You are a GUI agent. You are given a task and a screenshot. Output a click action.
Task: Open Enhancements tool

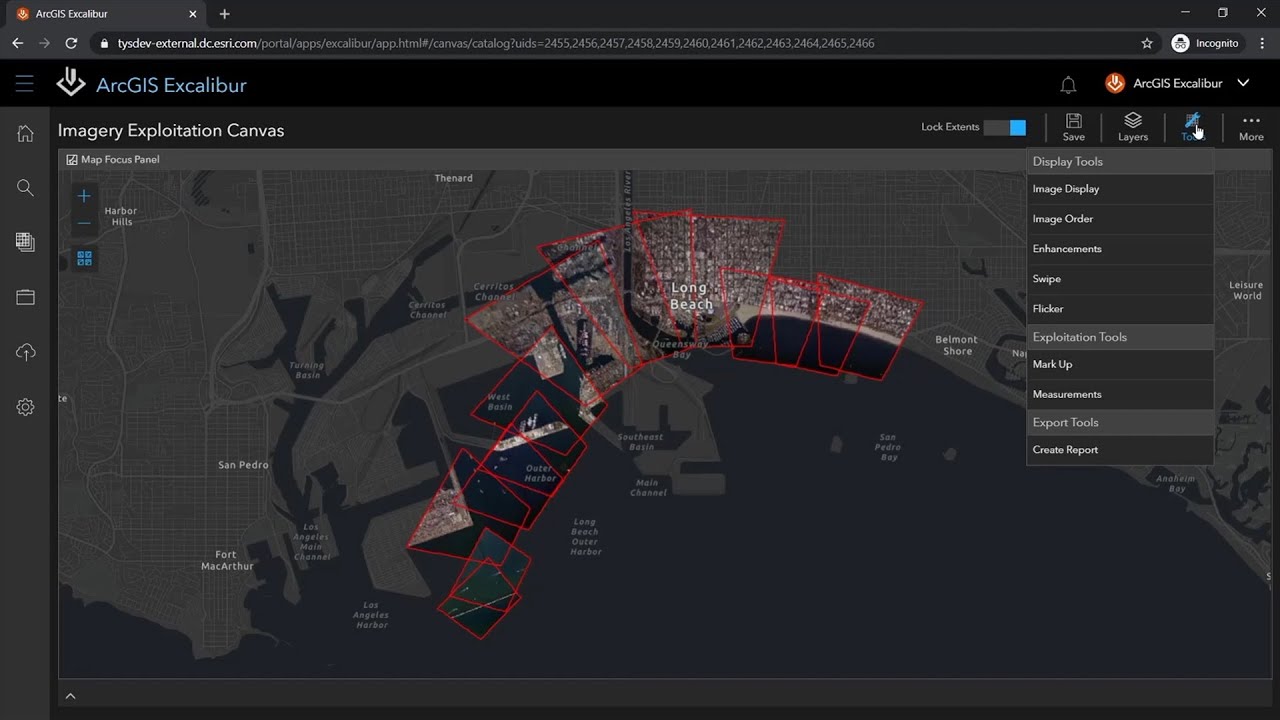(1120, 249)
